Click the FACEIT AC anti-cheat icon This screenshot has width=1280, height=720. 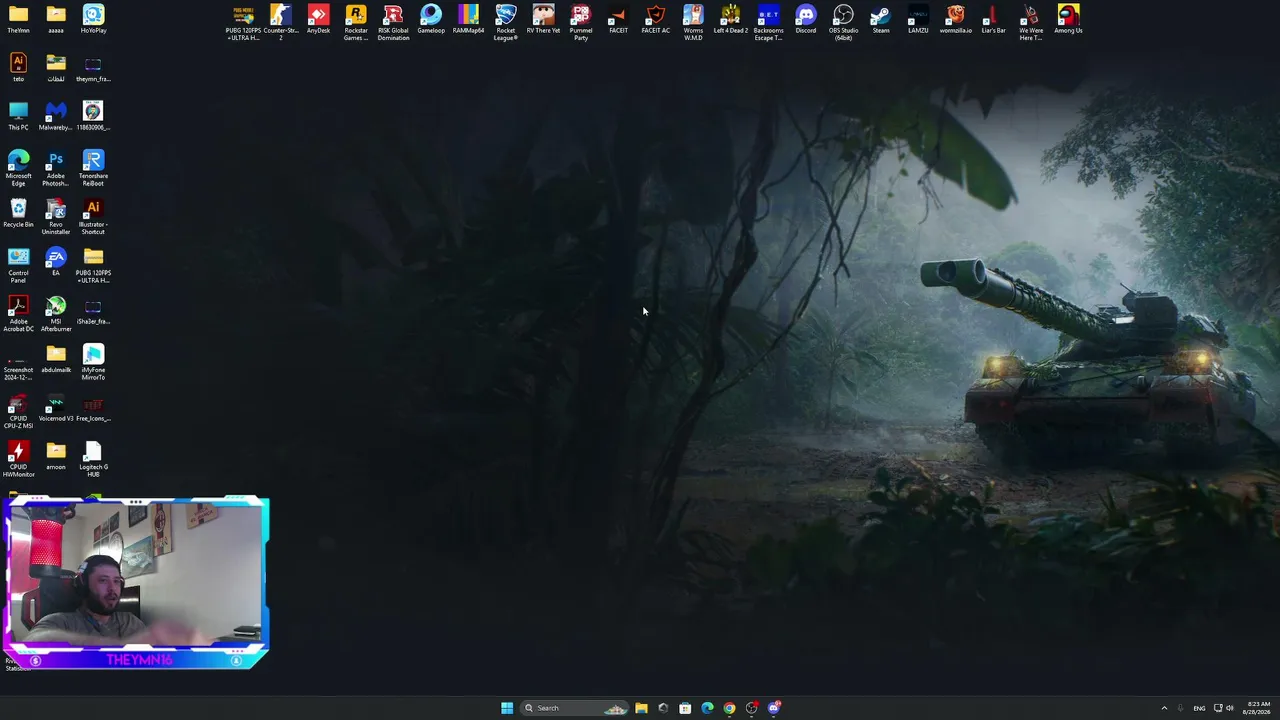656,19
